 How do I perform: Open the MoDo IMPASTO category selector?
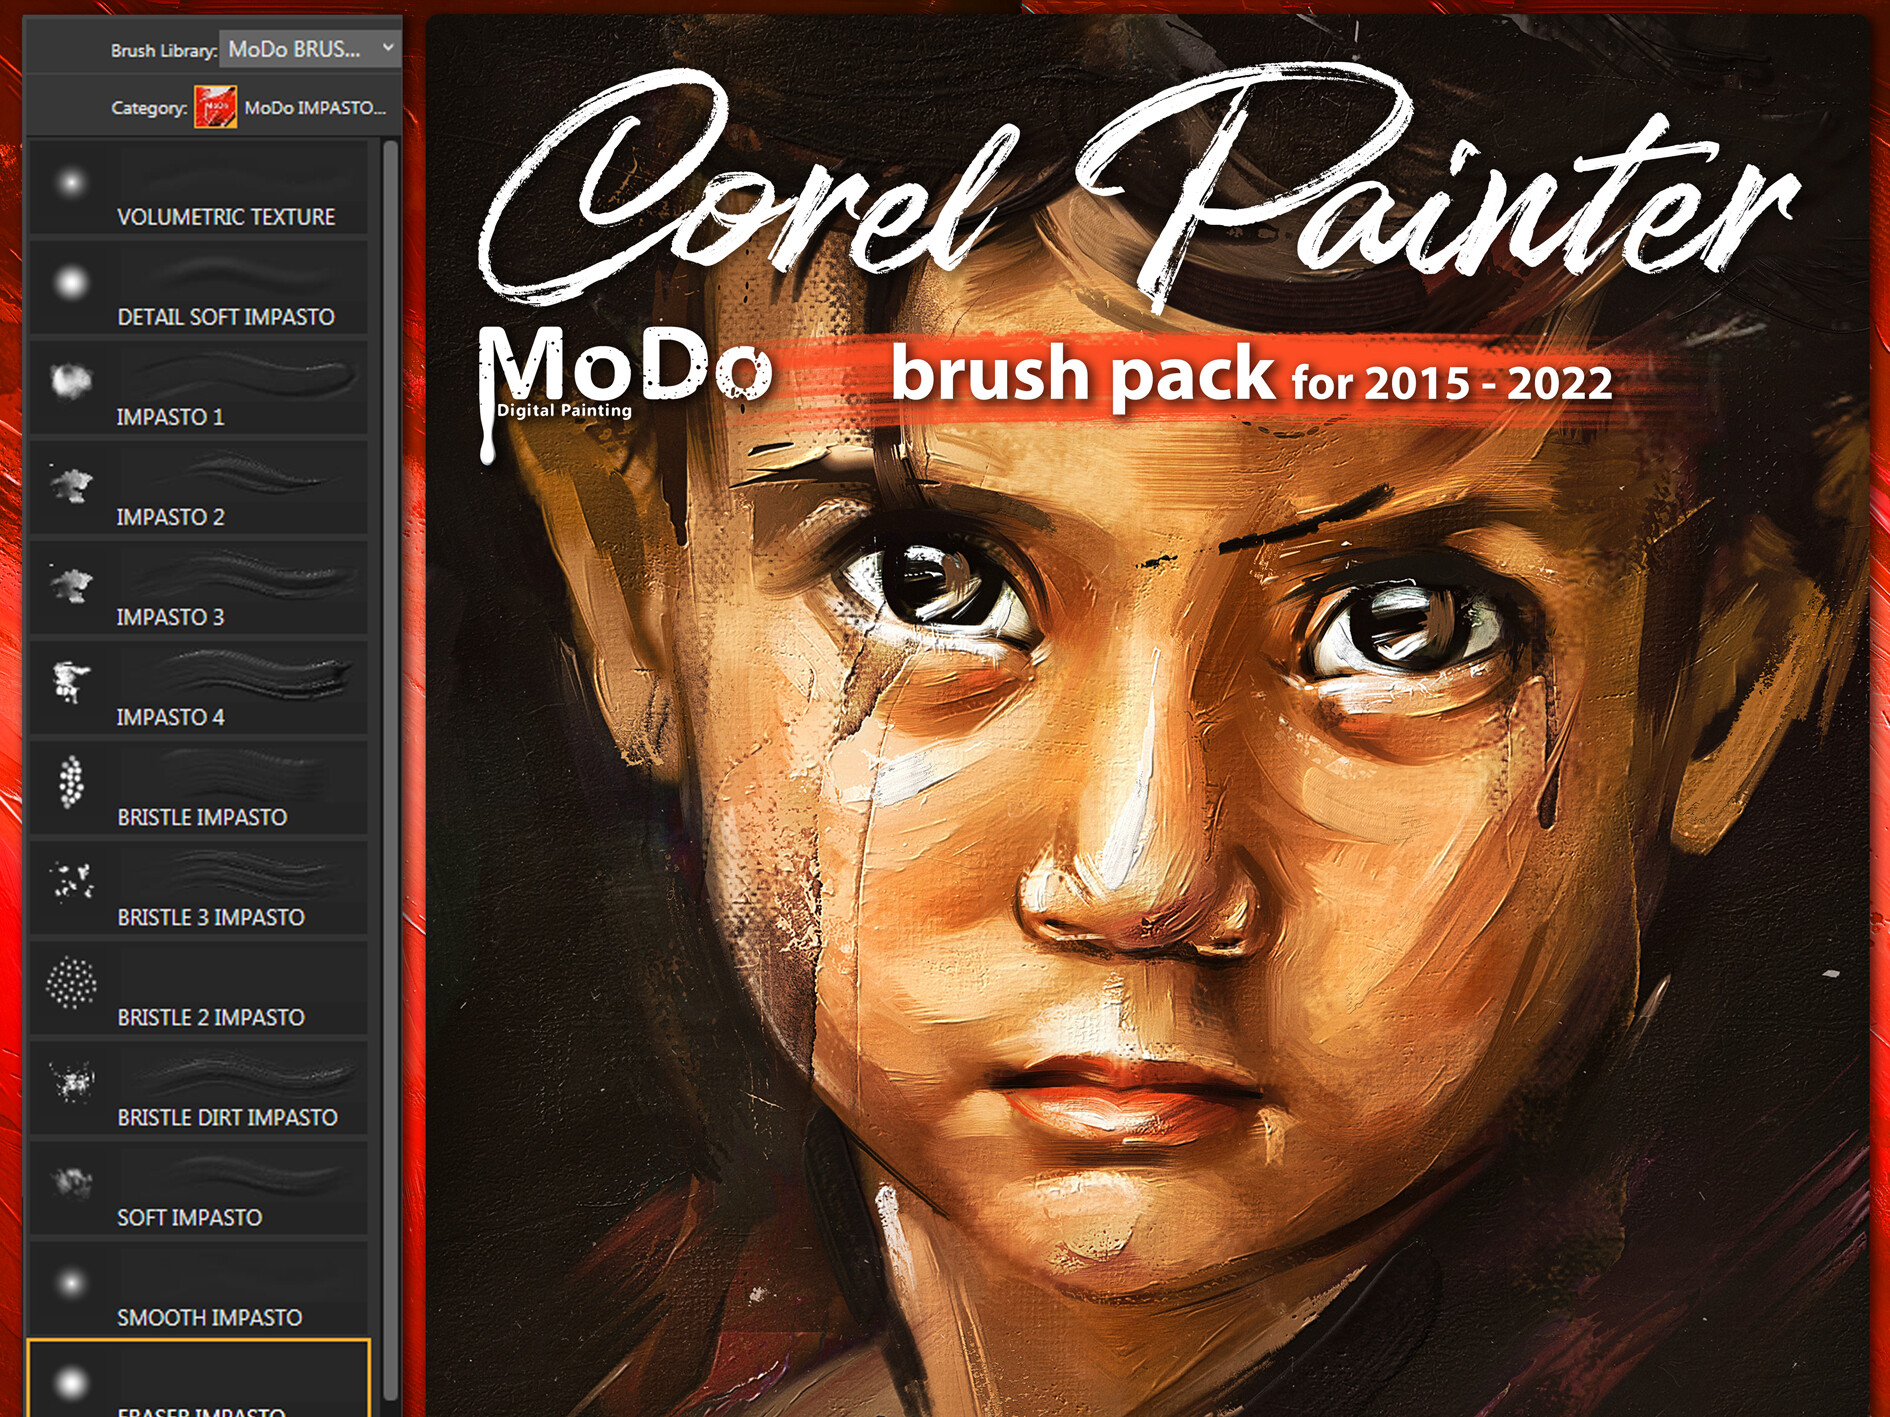pyautogui.click(x=290, y=107)
